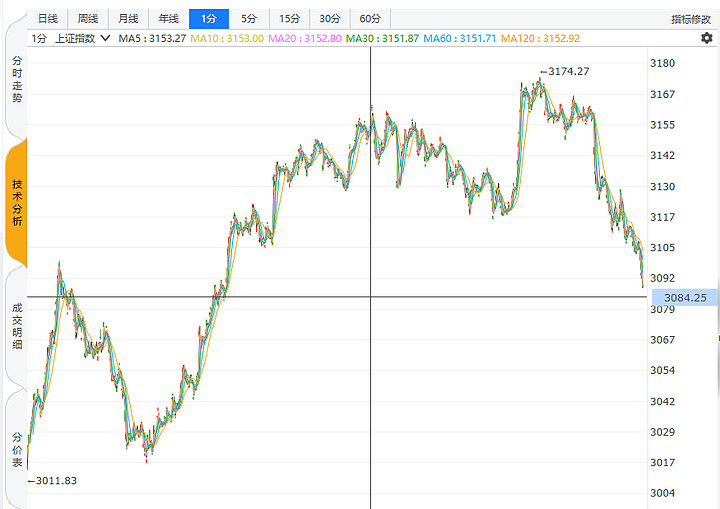Click the MA5 indicator label
The width and height of the screenshot is (720, 509).
coord(152,38)
